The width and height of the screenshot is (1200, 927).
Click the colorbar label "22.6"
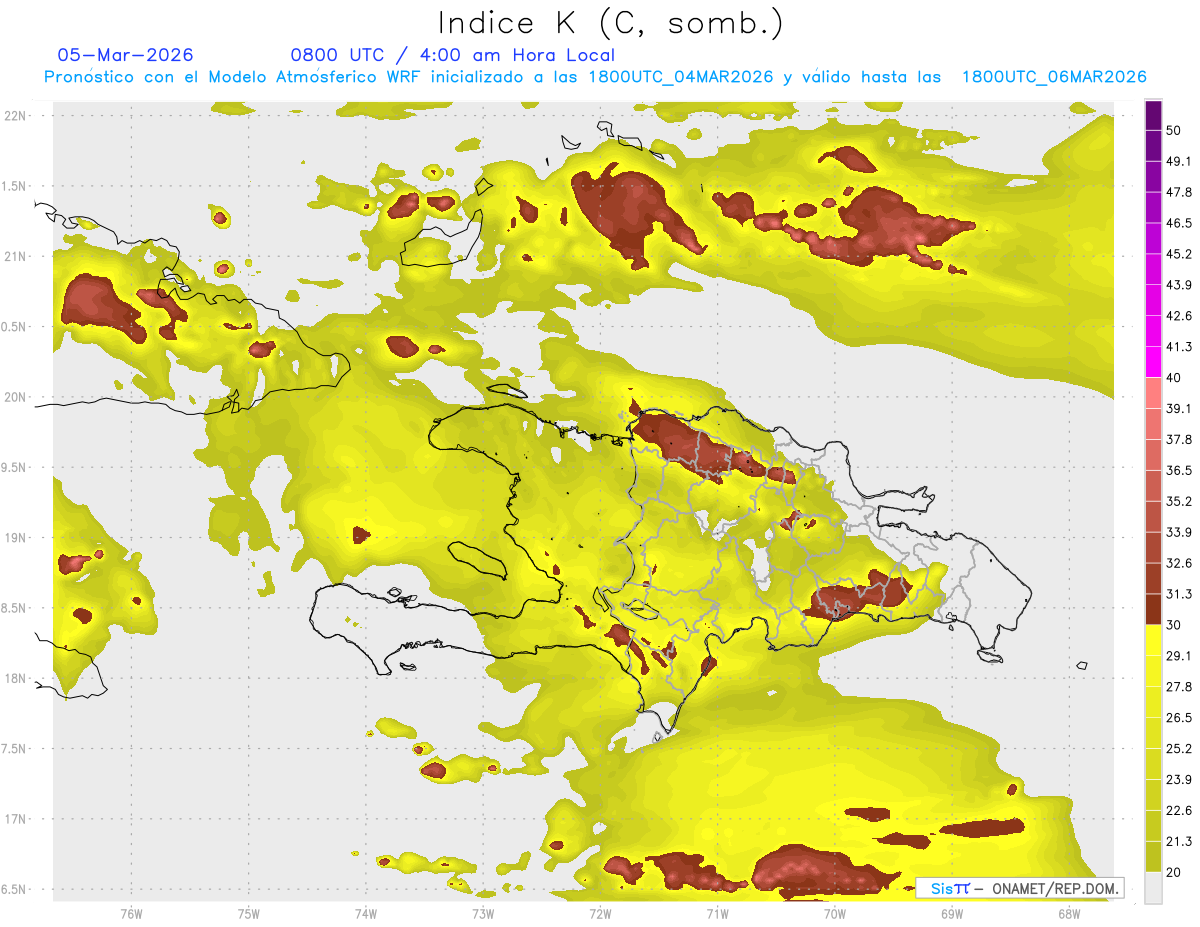1179,811
